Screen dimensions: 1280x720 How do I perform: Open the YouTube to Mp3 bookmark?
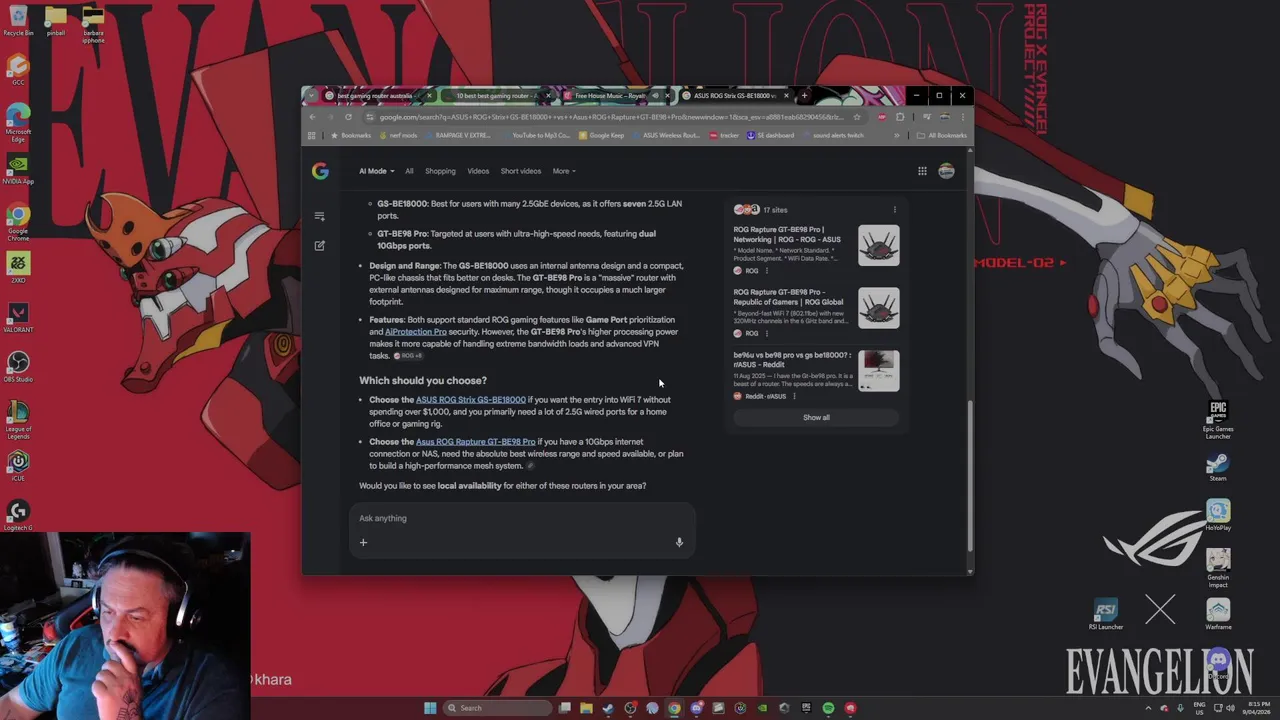[x=536, y=135]
